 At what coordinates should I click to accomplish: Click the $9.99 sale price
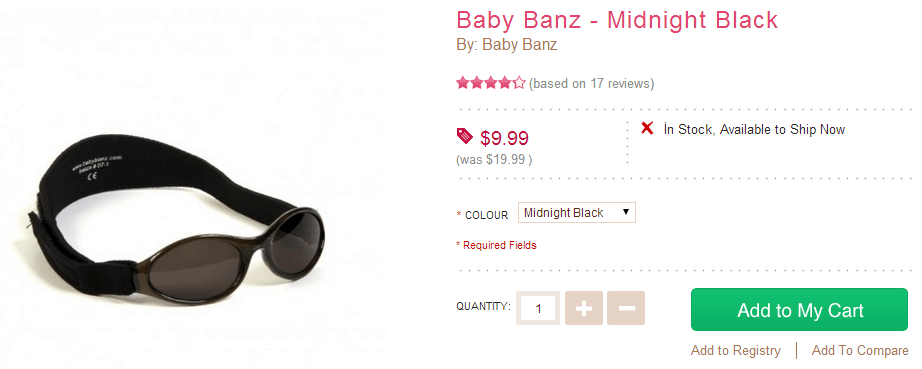point(504,139)
